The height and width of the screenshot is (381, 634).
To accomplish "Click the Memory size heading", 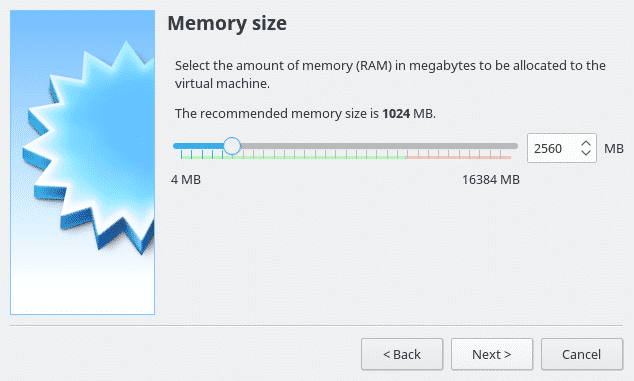I will (x=227, y=23).
